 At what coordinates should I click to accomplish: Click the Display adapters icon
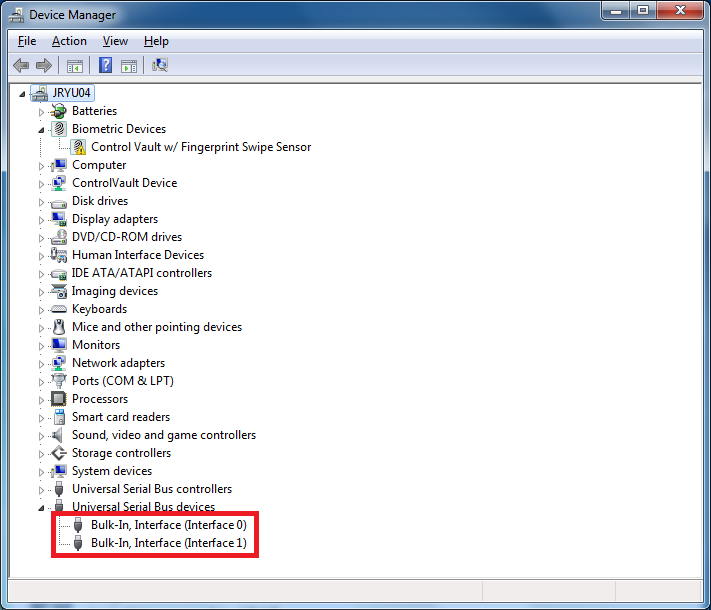tap(58, 219)
